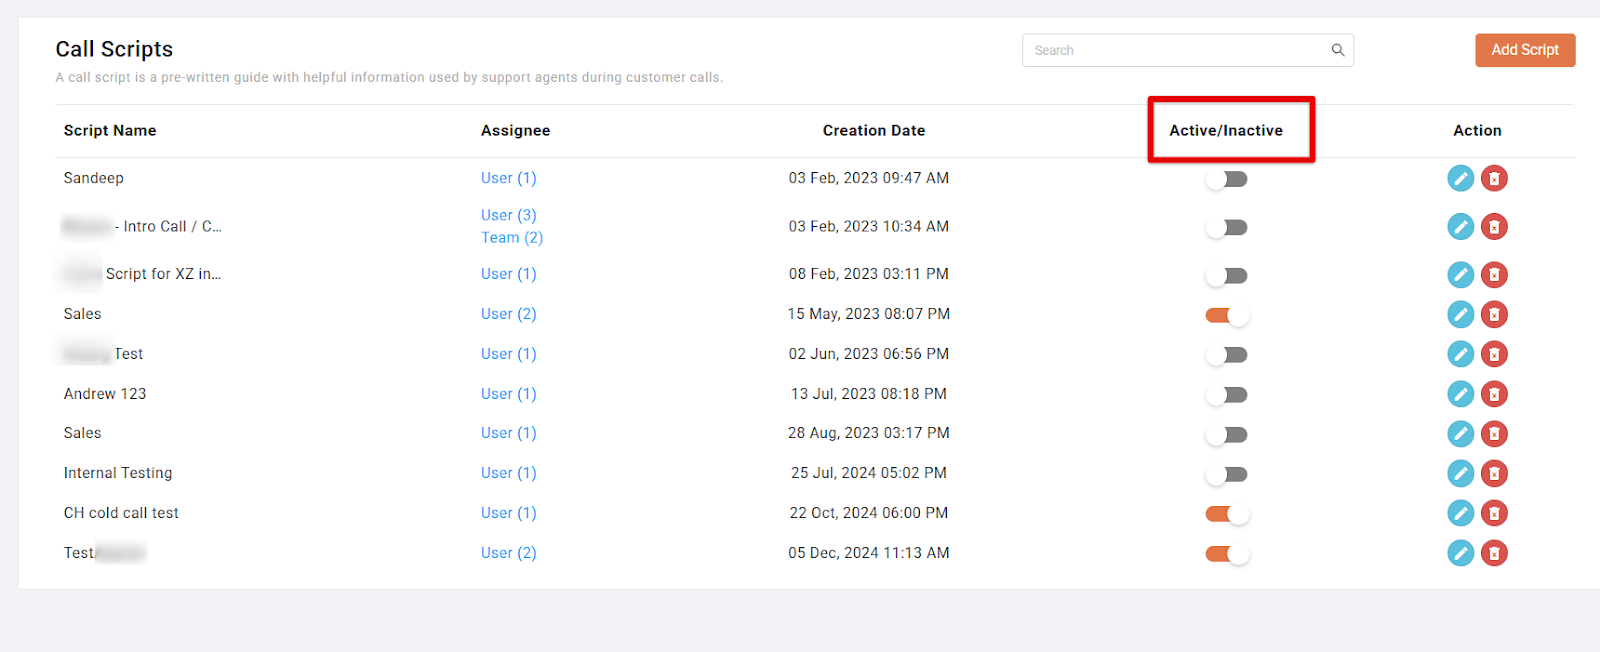The height and width of the screenshot is (652, 1600).
Task: Click the date 22 Oct, 2024 06:00 PM
Action: pyautogui.click(x=869, y=513)
